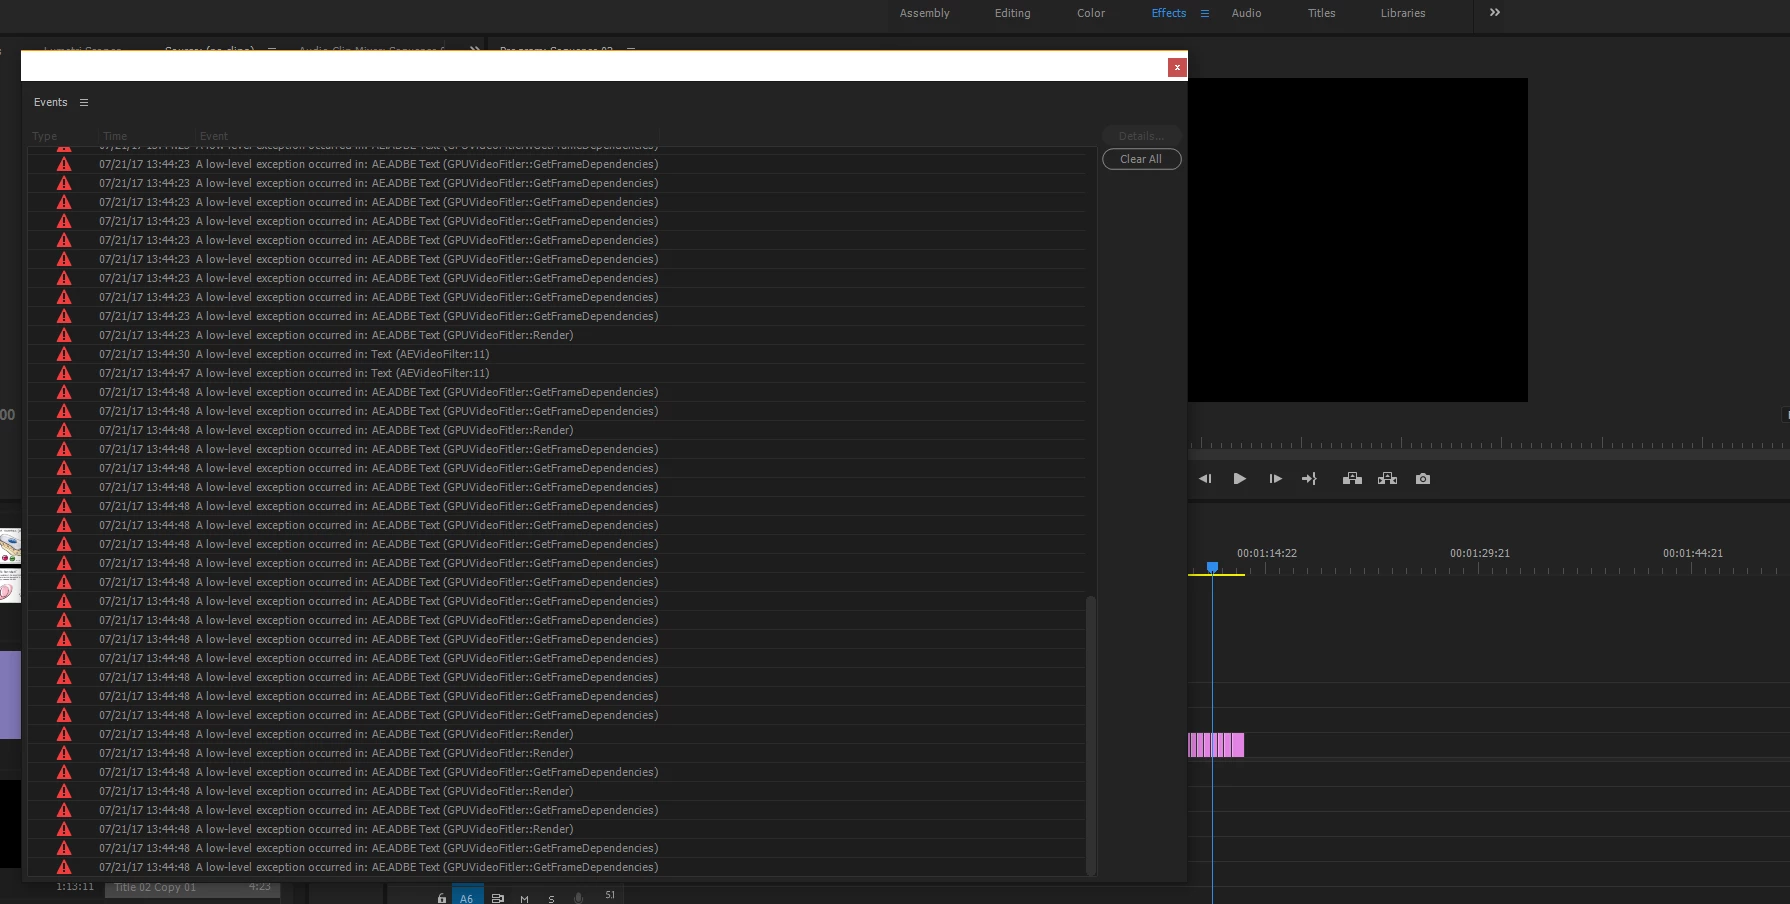Click warning icon of the 13:44:30 event

[64, 354]
